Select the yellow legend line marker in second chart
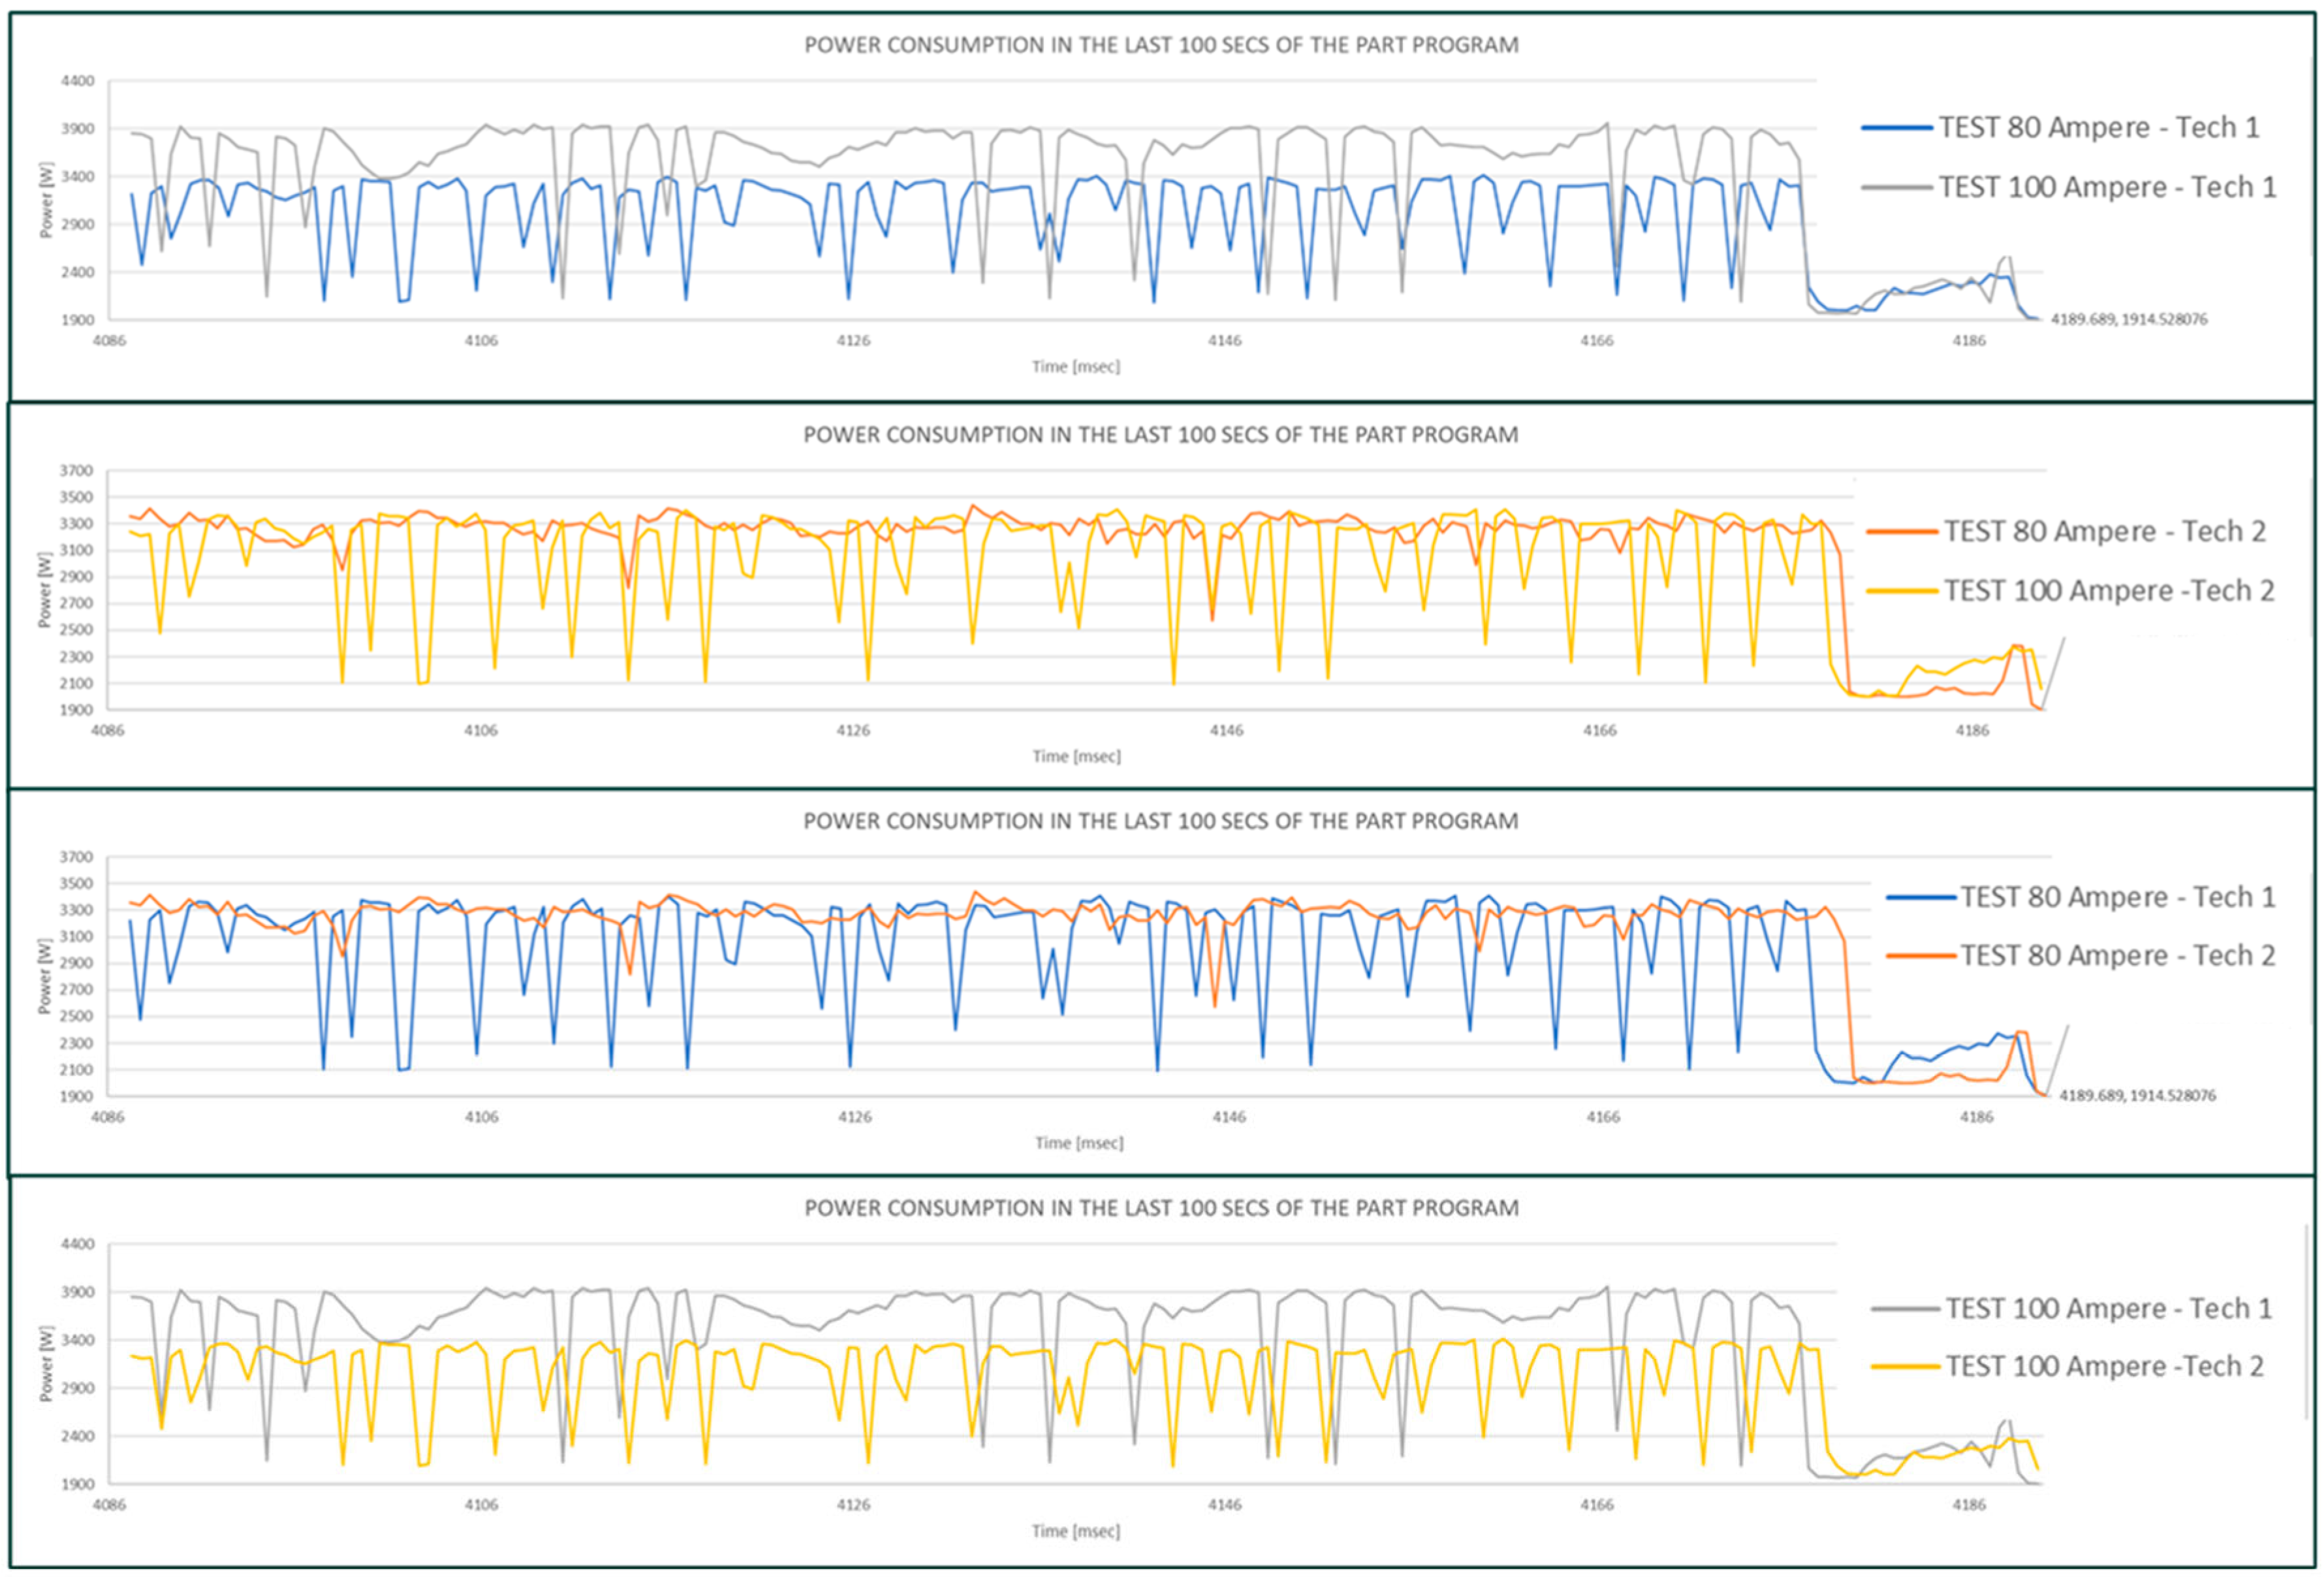 click(1902, 591)
